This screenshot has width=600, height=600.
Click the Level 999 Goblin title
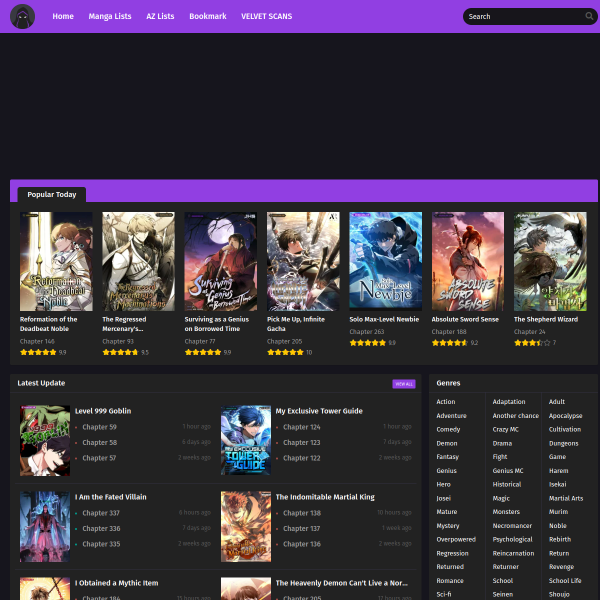pyautogui.click(x=103, y=411)
